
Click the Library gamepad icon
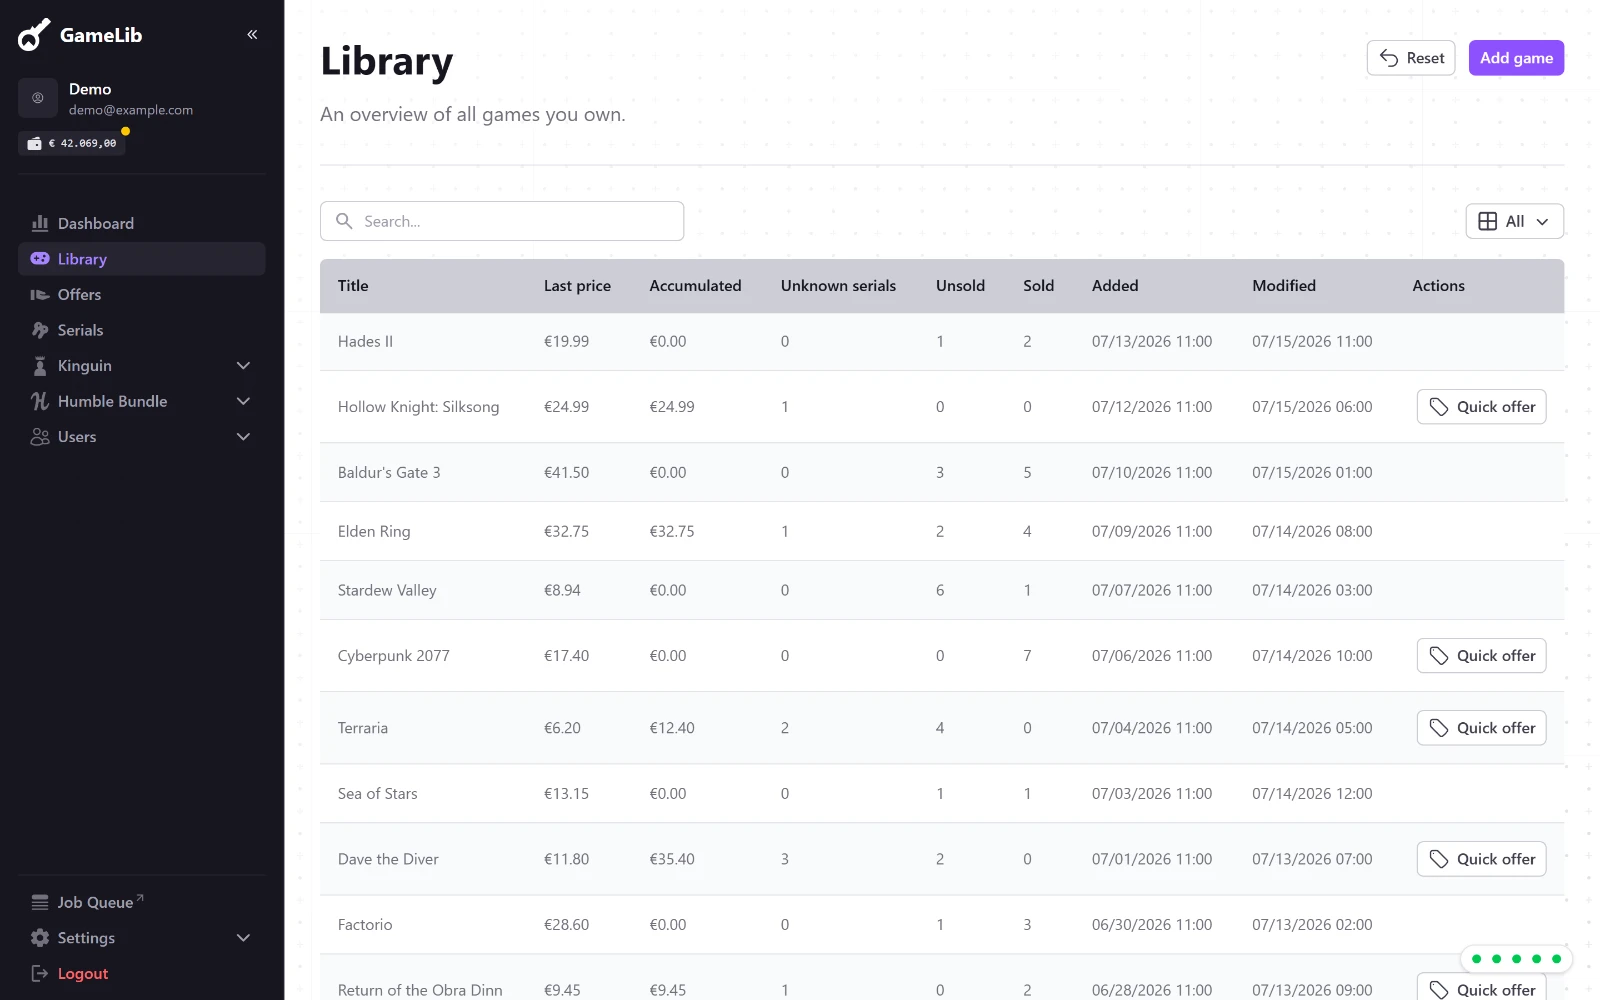point(40,259)
